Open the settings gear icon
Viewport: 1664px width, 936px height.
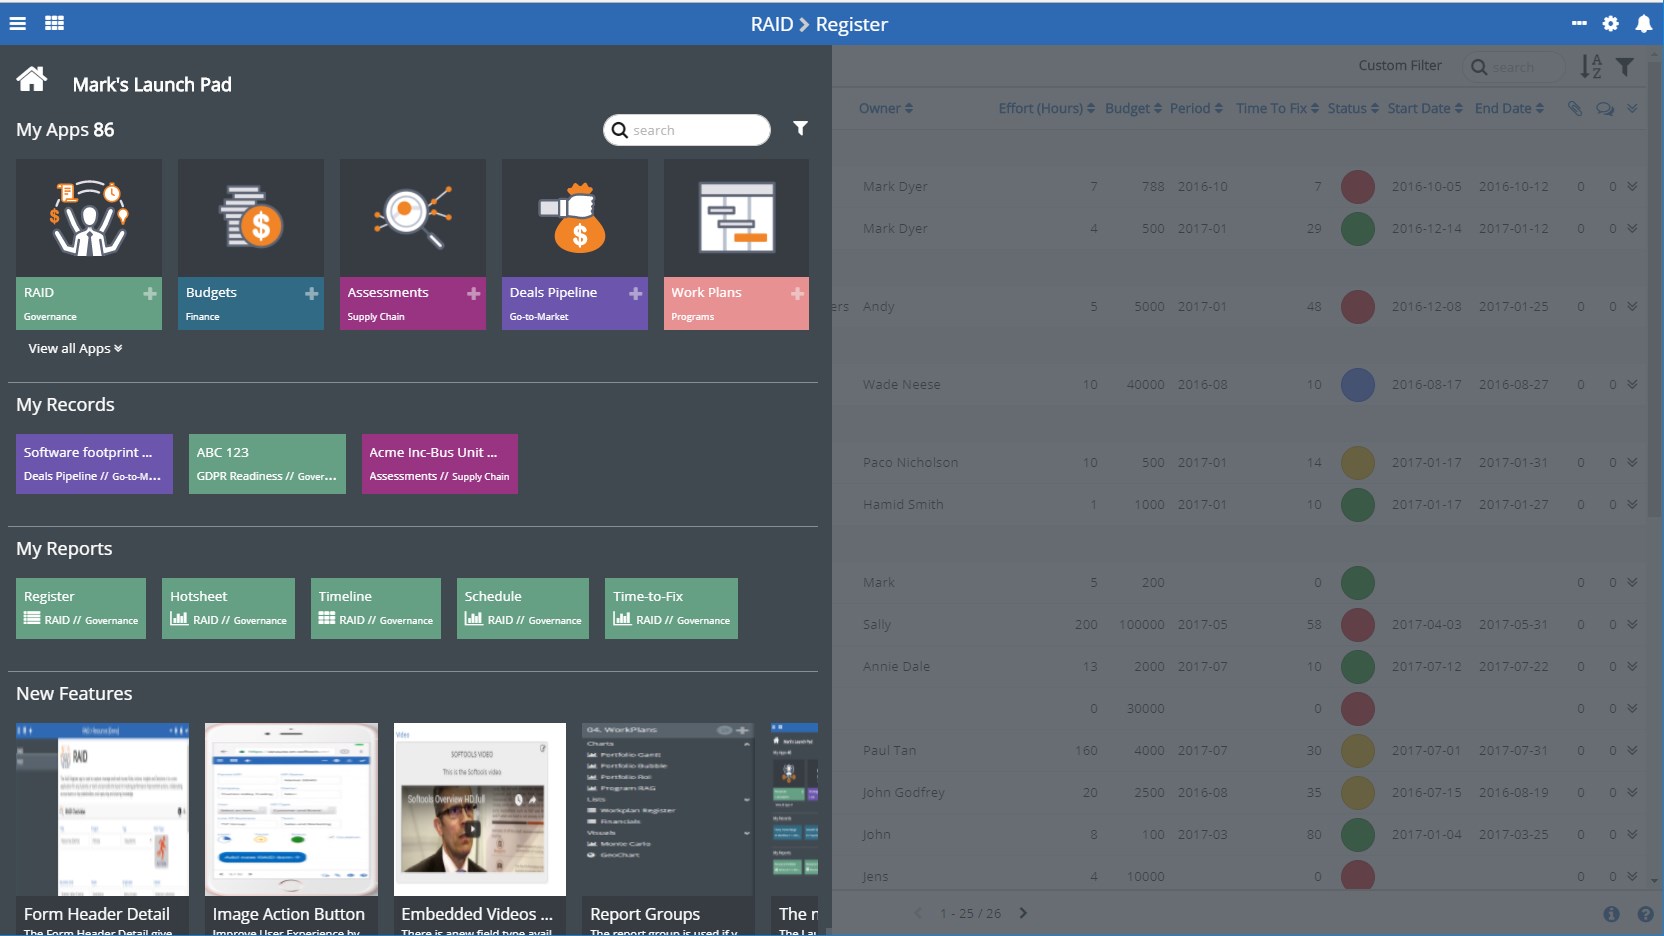[x=1610, y=23]
